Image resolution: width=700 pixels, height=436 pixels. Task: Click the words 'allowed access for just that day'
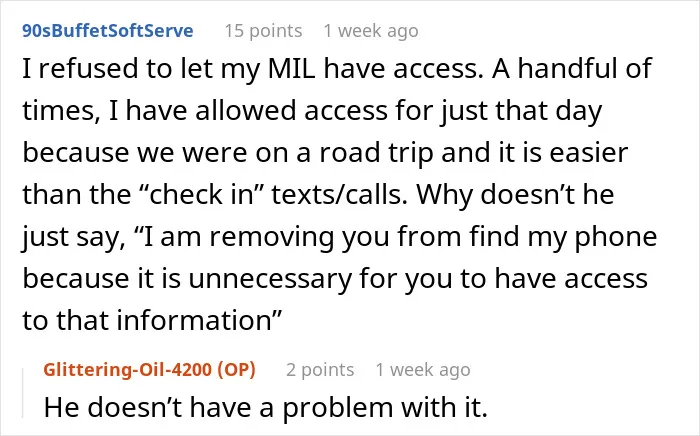pyautogui.click(x=399, y=111)
